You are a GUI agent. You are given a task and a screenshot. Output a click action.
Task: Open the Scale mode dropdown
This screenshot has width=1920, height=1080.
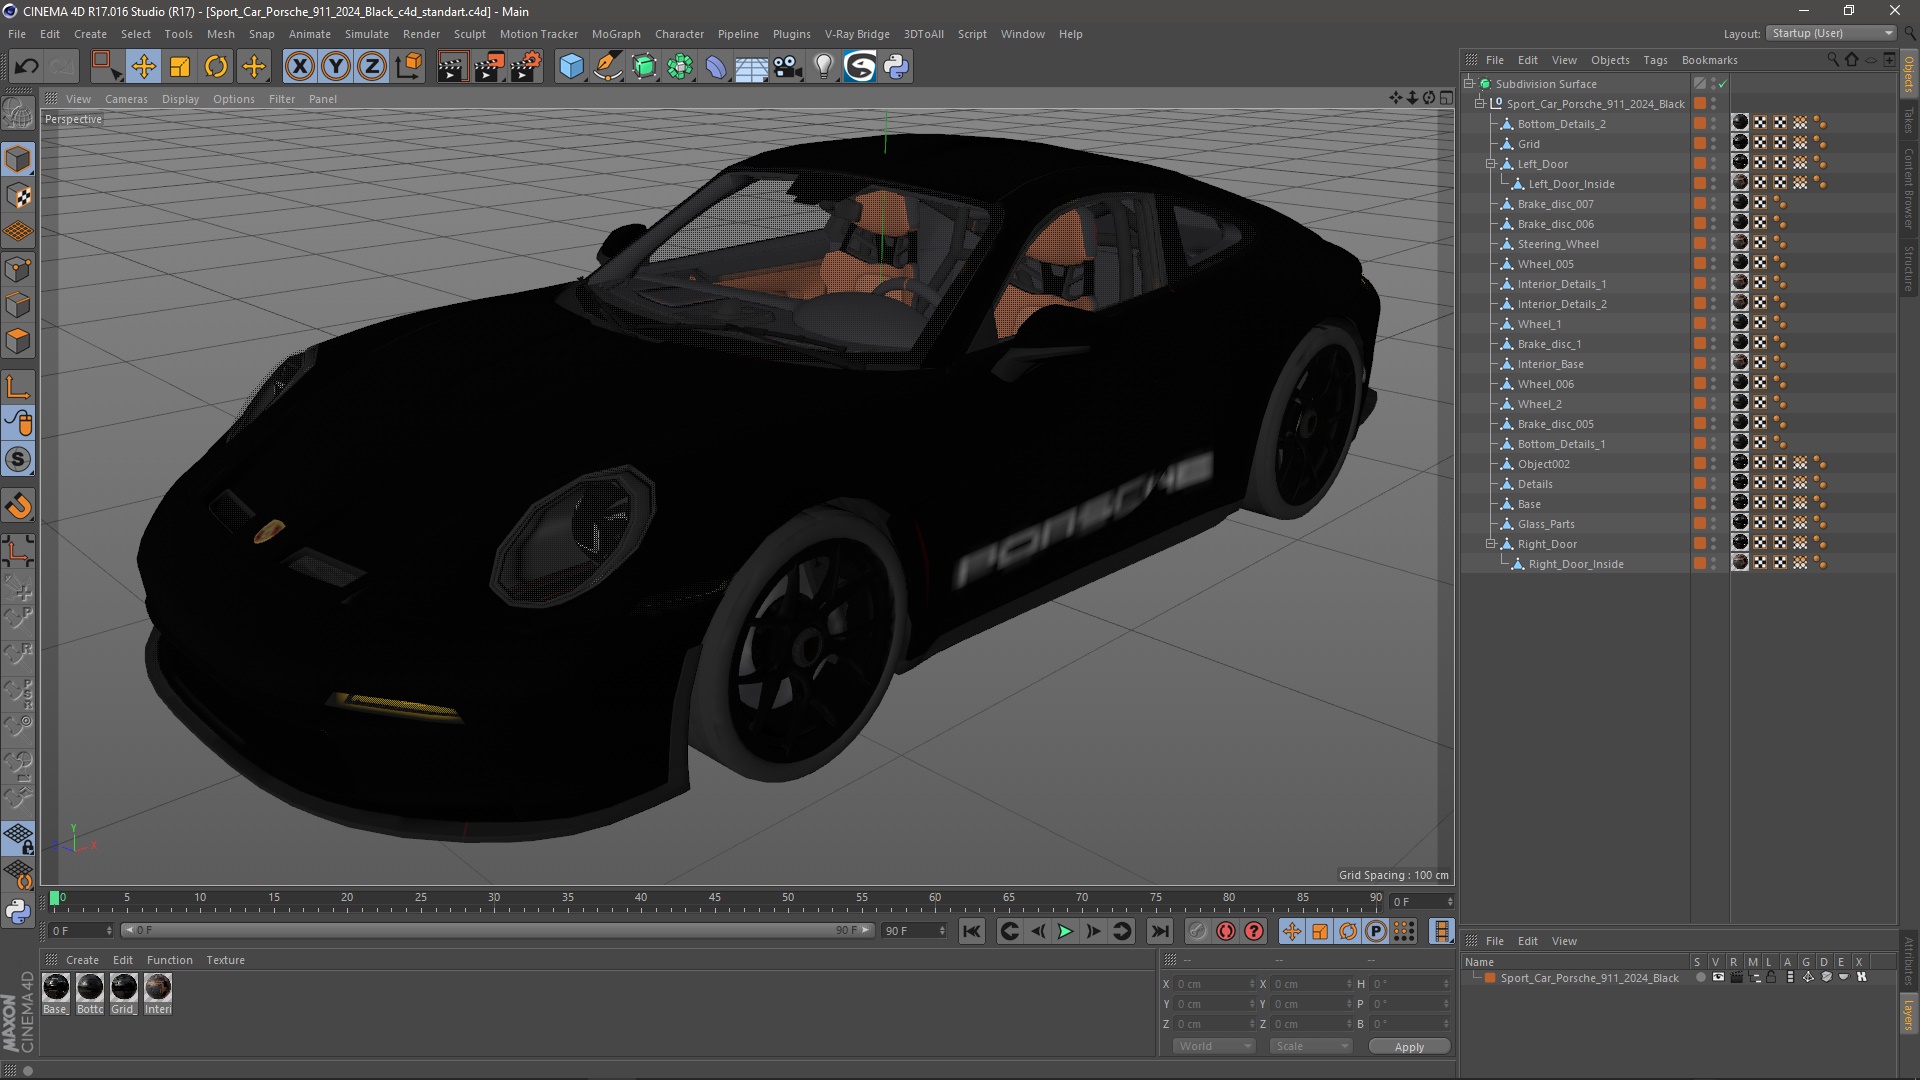[1310, 1046]
